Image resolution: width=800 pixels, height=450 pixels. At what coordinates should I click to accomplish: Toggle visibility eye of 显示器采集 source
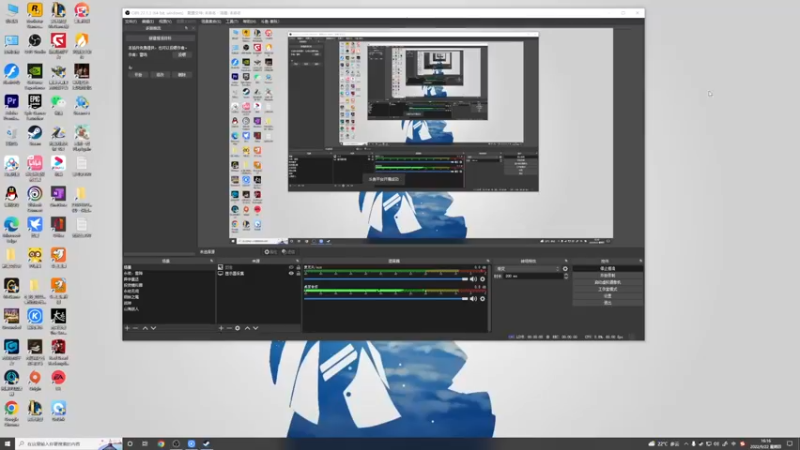click(x=291, y=273)
